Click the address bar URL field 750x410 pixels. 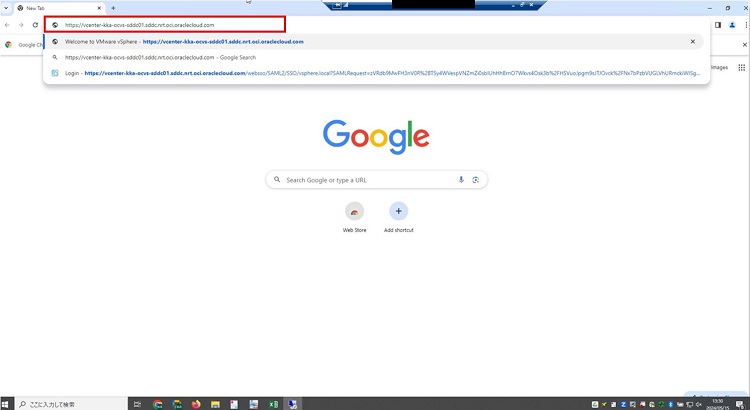click(x=165, y=25)
